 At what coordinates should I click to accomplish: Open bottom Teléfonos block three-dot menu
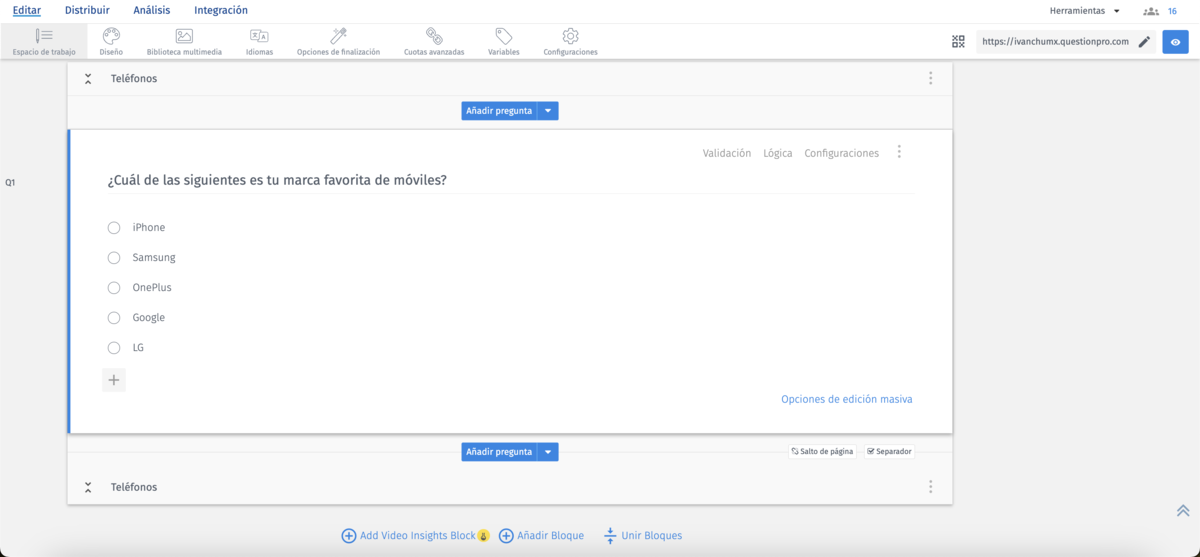pyautogui.click(x=931, y=487)
